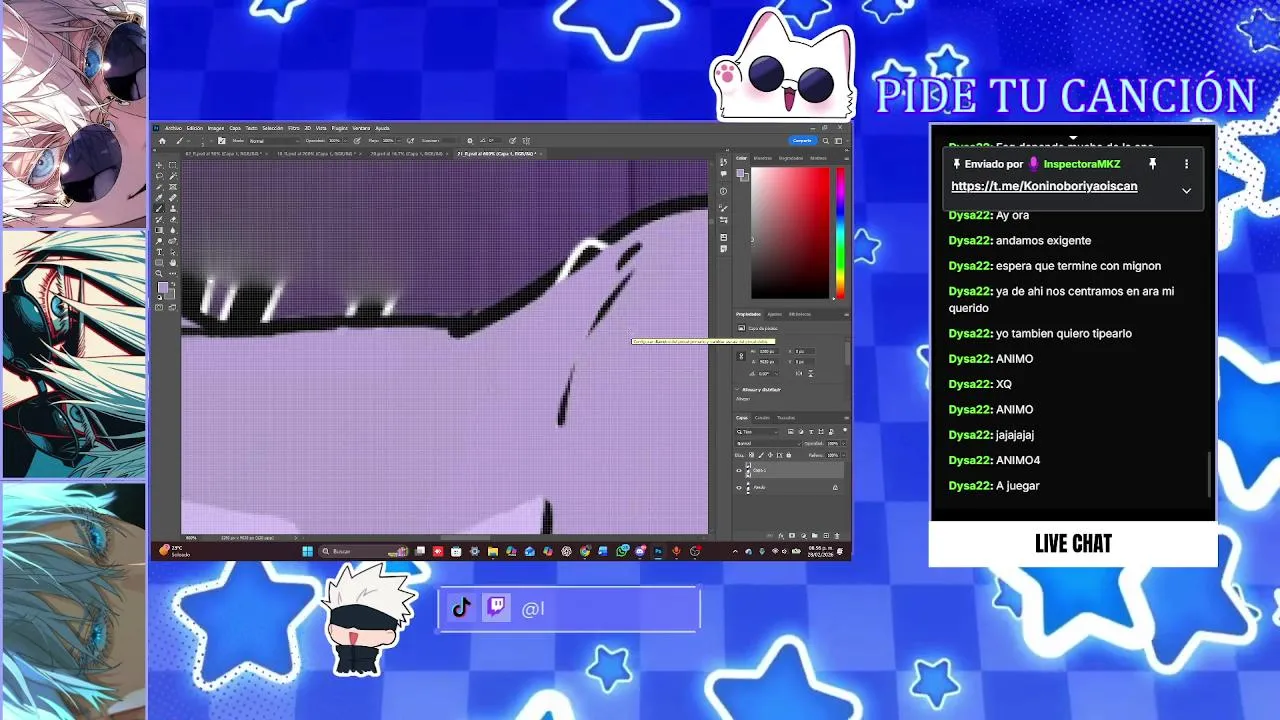Switch to the Muestras tab

(x=762, y=158)
